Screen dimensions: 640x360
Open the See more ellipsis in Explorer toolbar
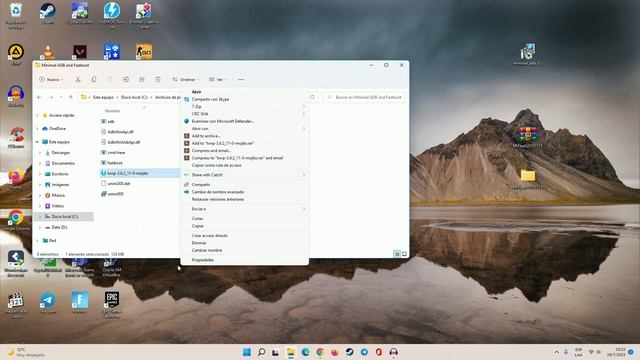241,79
